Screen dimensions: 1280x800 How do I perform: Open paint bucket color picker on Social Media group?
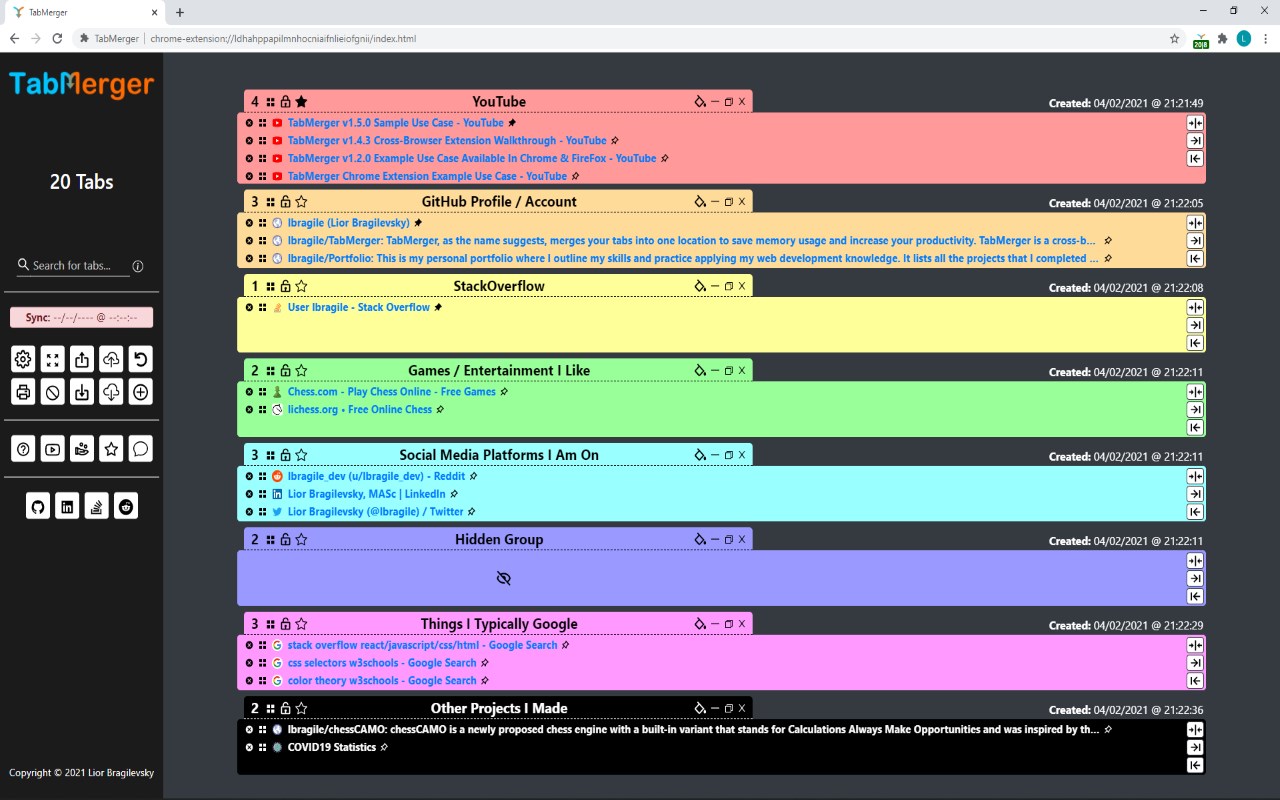(x=700, y=455)
